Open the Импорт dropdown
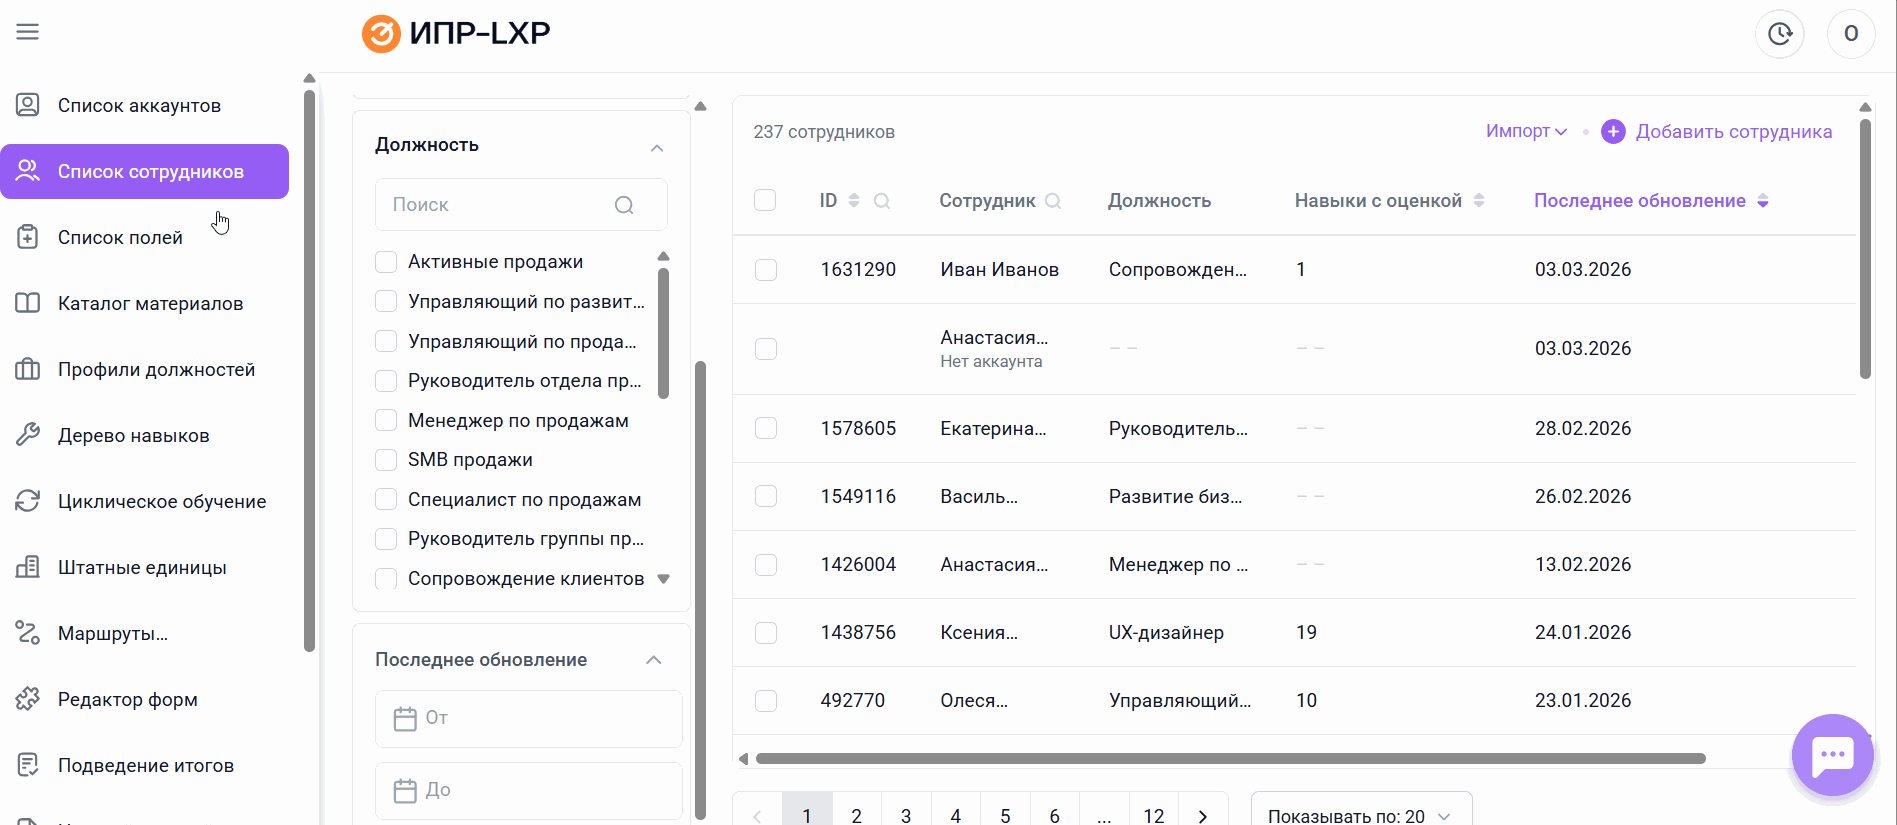 [1525, 132]
